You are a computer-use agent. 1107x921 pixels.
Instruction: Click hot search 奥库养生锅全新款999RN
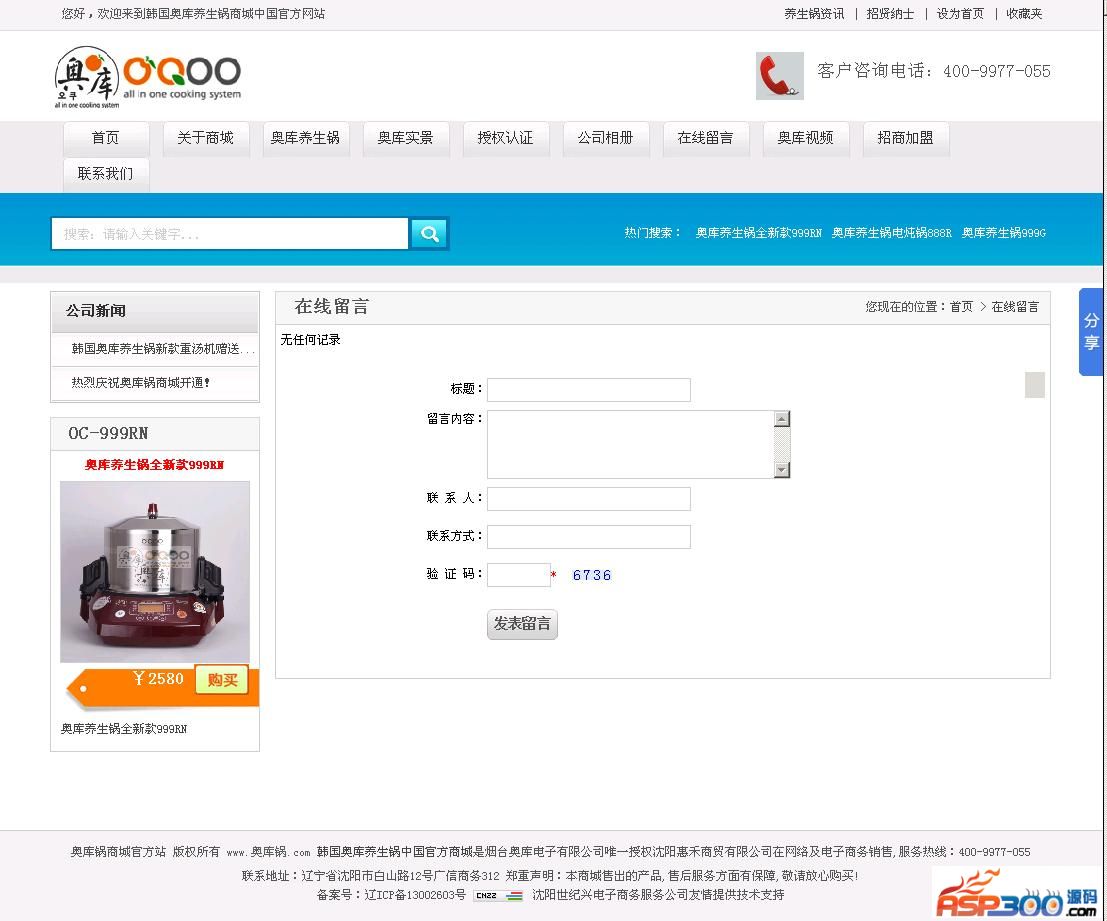click(x=759, y=233)
